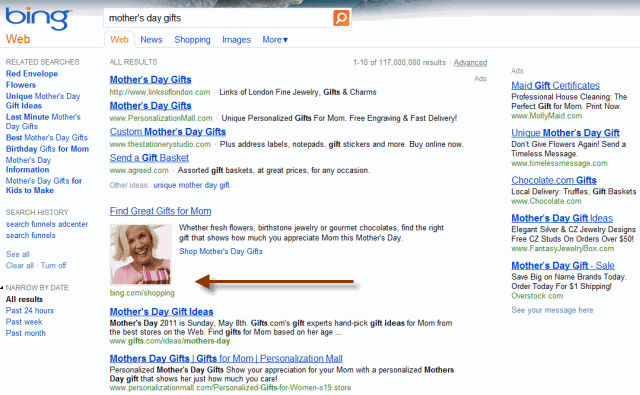
Task: Click www.FantasyJewelryBox.com URL text
Action: point(562,249)
